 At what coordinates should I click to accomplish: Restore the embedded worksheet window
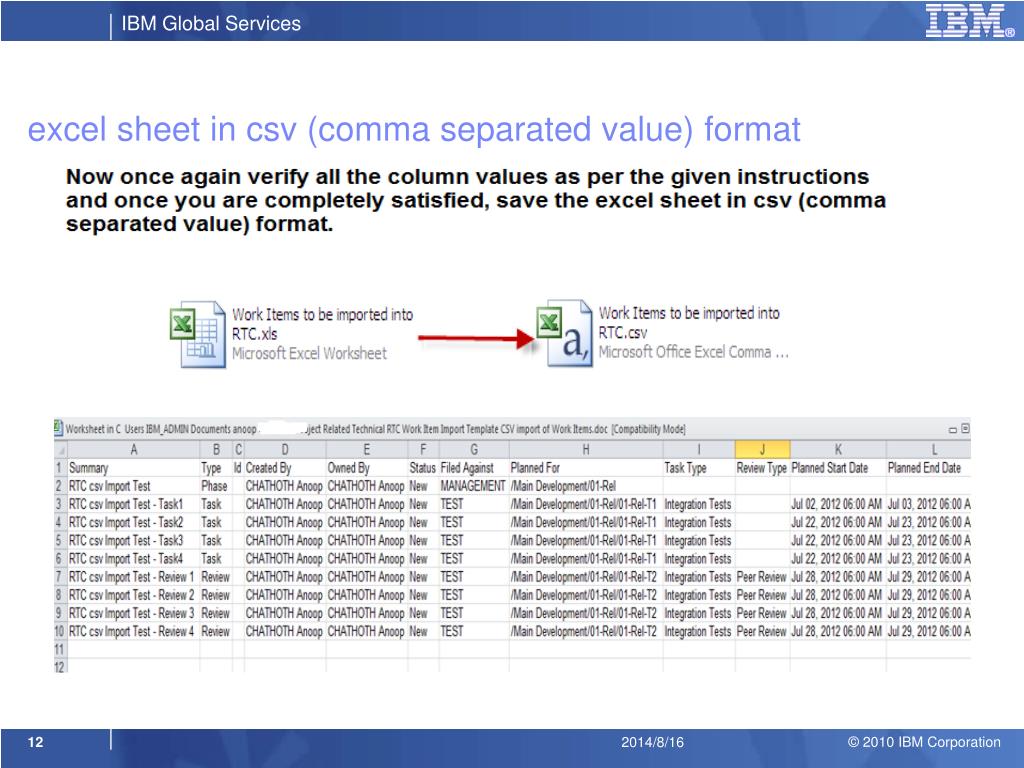click(965, 428)
